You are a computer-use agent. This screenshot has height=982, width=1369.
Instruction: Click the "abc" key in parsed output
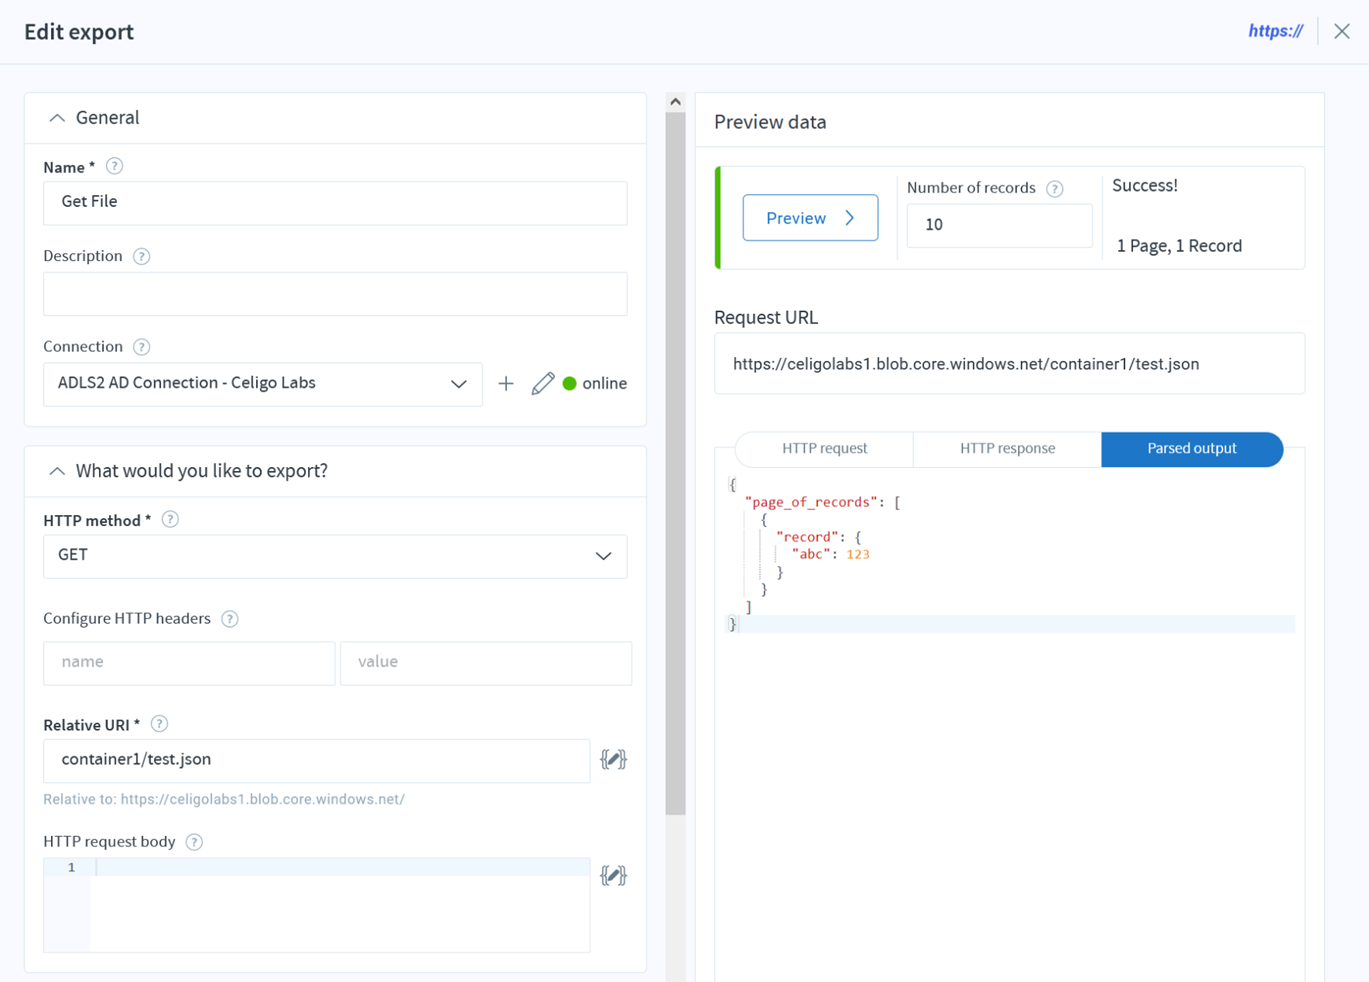(811, 554)
